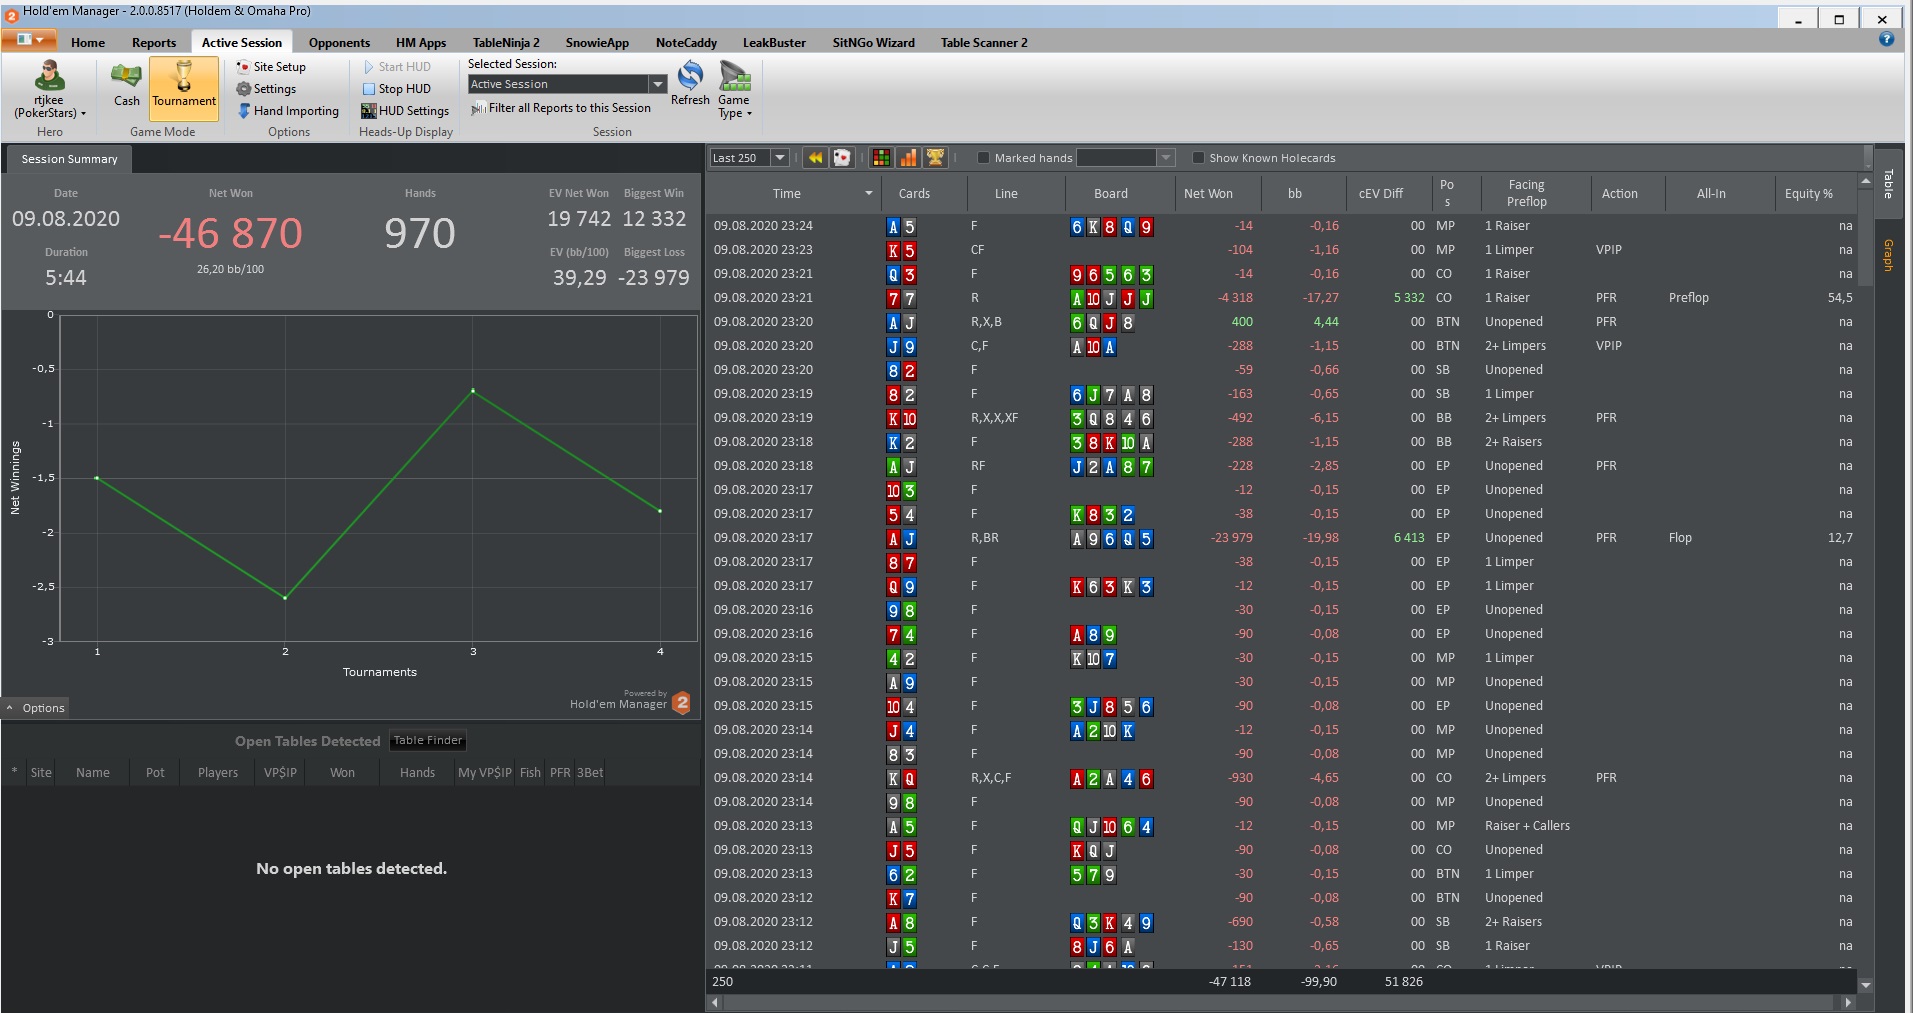This screenshot has width=1913, height=1013.
Task: Click the yellow rewind arrows icon
Action: point(815,158)
